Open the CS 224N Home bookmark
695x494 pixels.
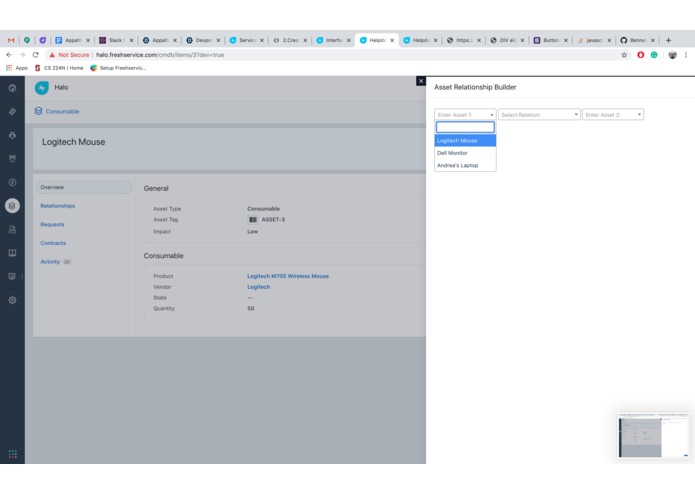tap(59, 68)
